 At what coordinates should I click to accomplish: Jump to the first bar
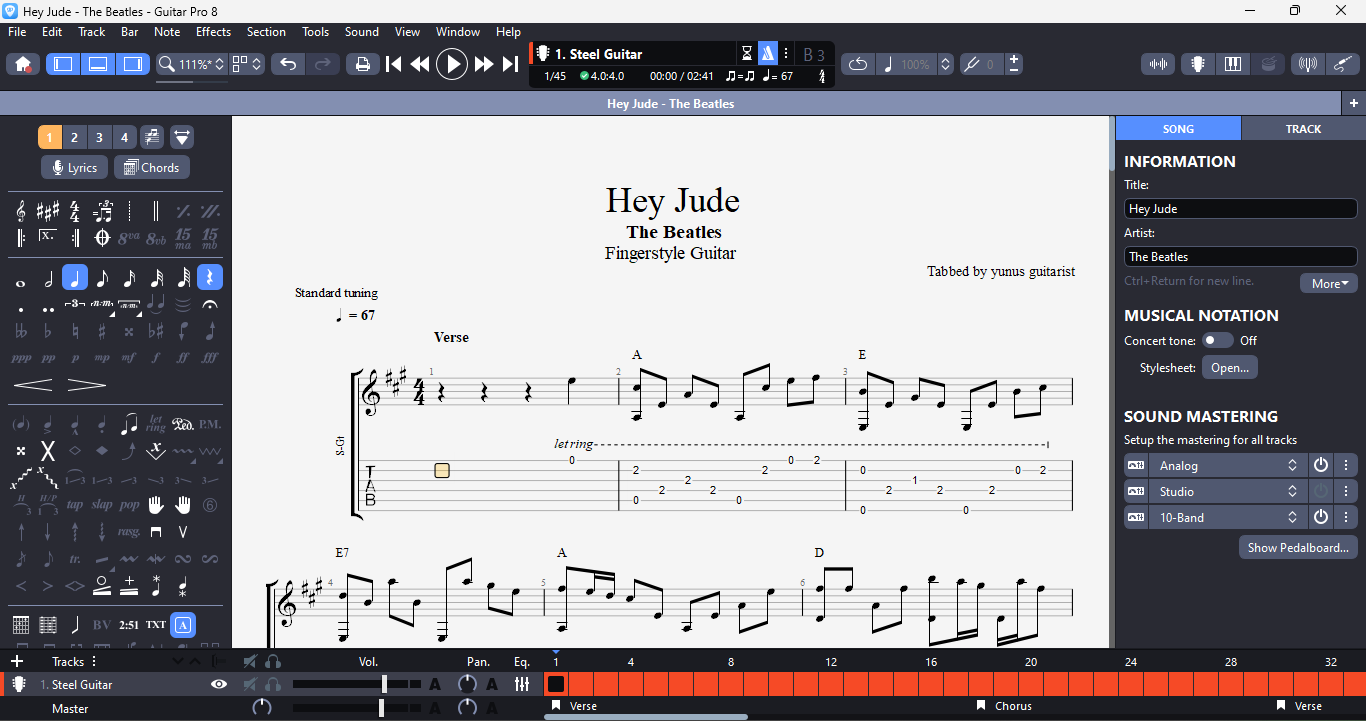click(394, 64)
